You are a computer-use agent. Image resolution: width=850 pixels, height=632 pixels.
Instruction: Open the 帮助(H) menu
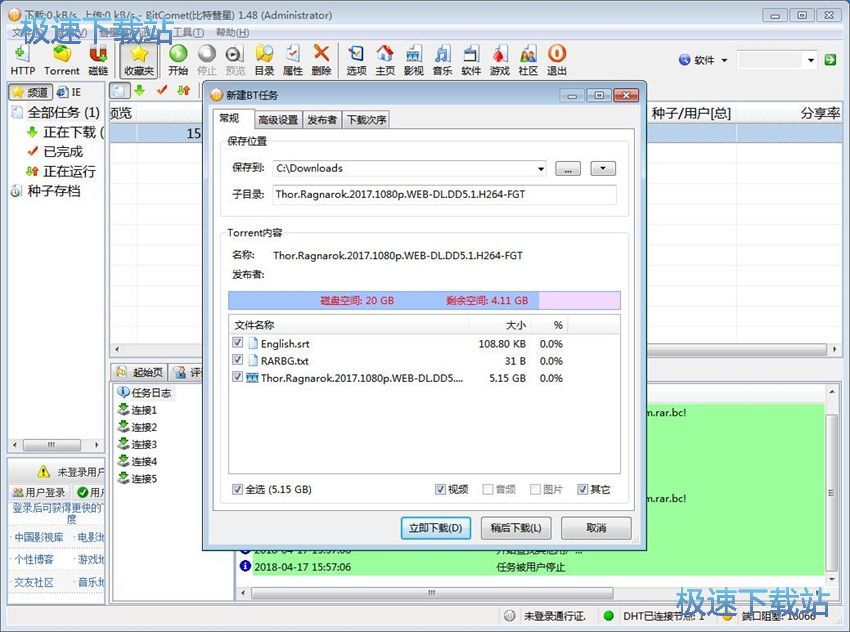[233, 33]
